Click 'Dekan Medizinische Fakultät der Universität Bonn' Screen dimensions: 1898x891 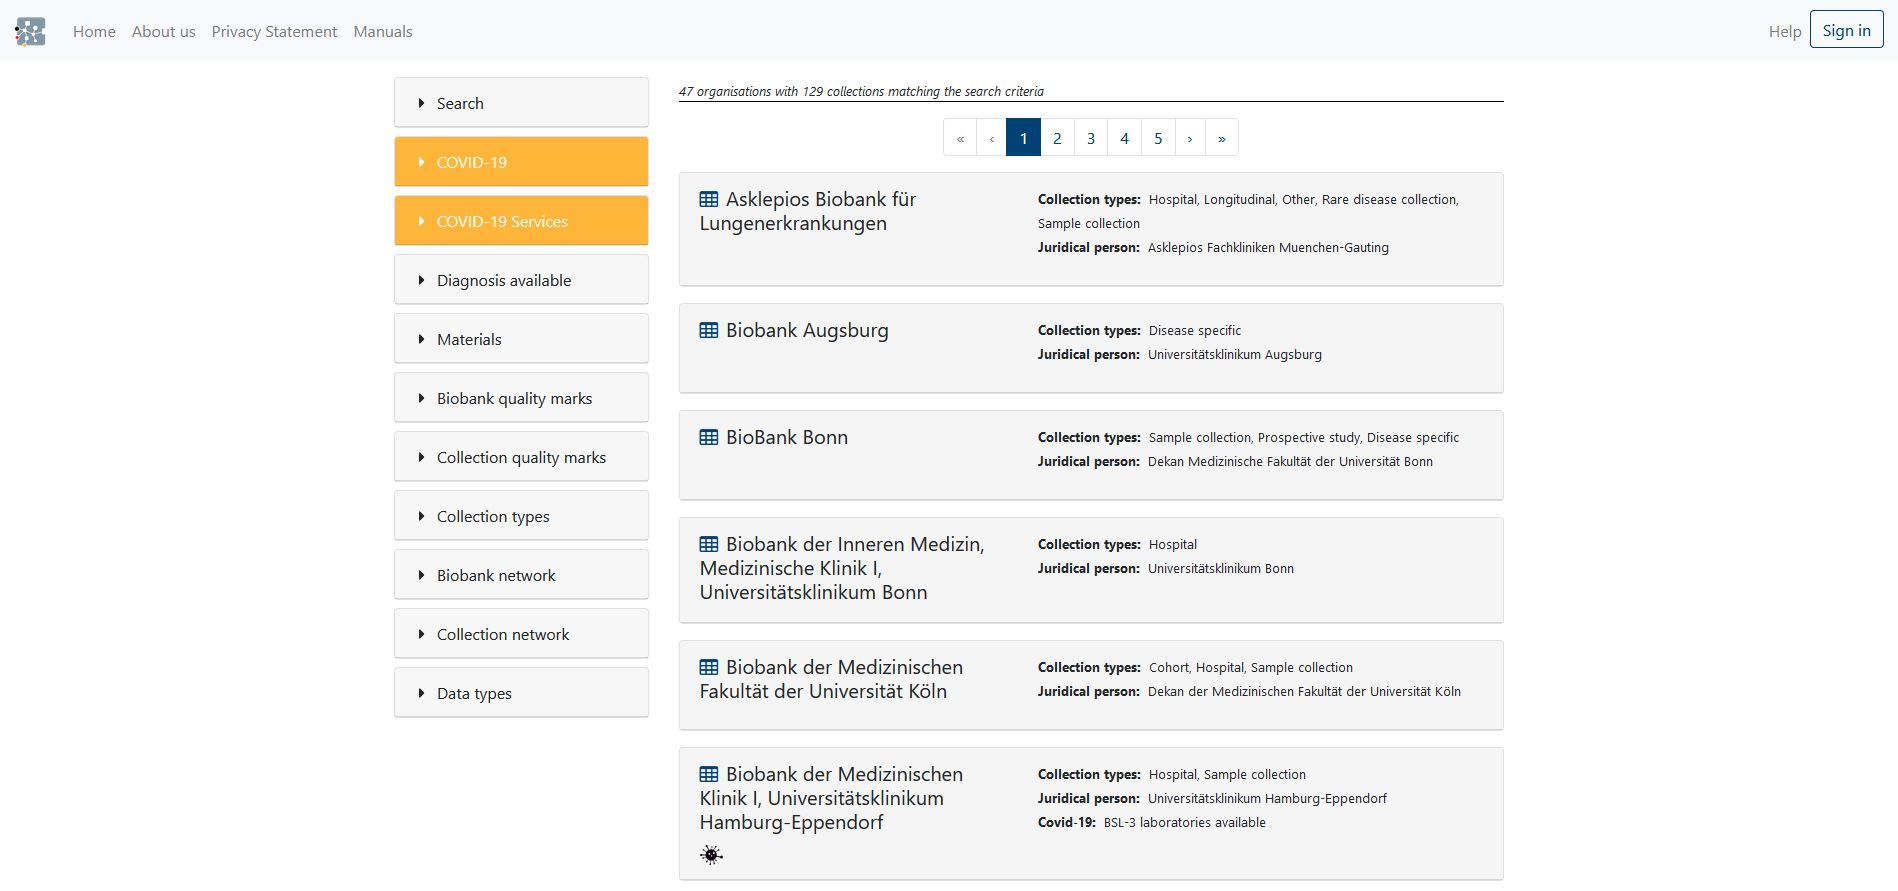point(1290,461)
